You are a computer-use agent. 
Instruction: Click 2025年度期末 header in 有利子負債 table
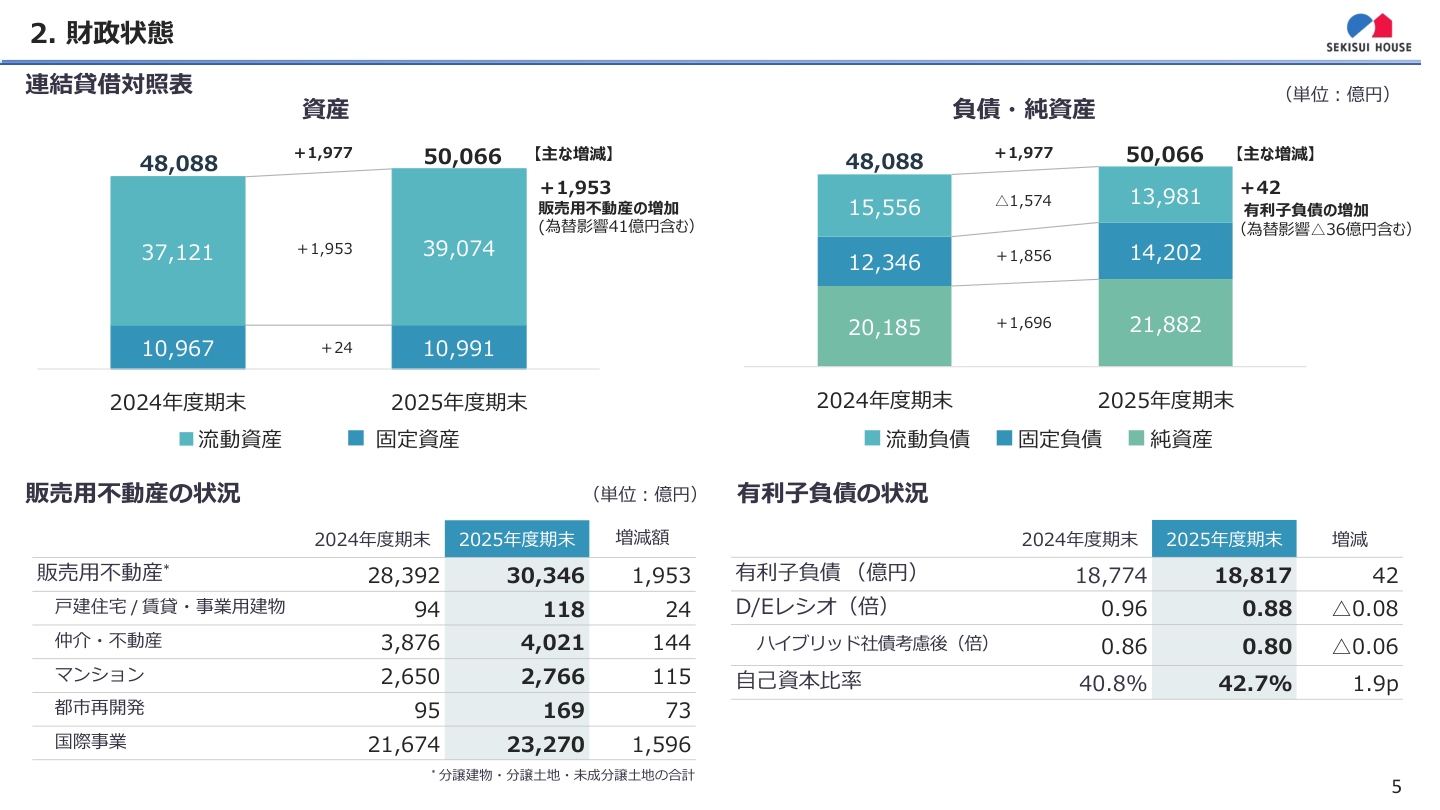[1224, 539]
